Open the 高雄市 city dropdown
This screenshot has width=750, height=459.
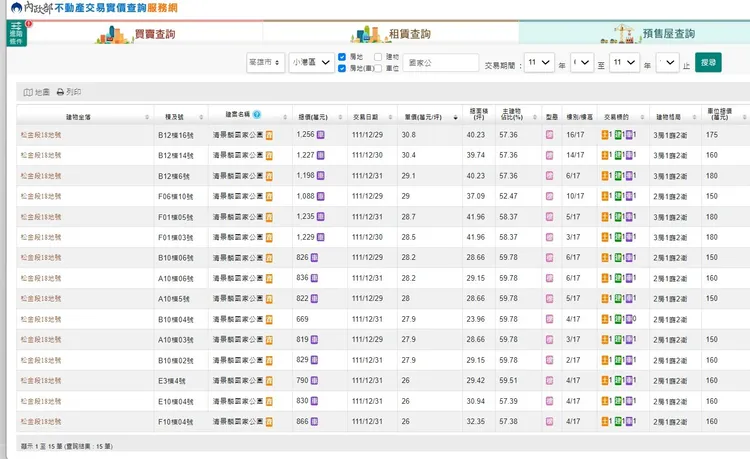265,63
